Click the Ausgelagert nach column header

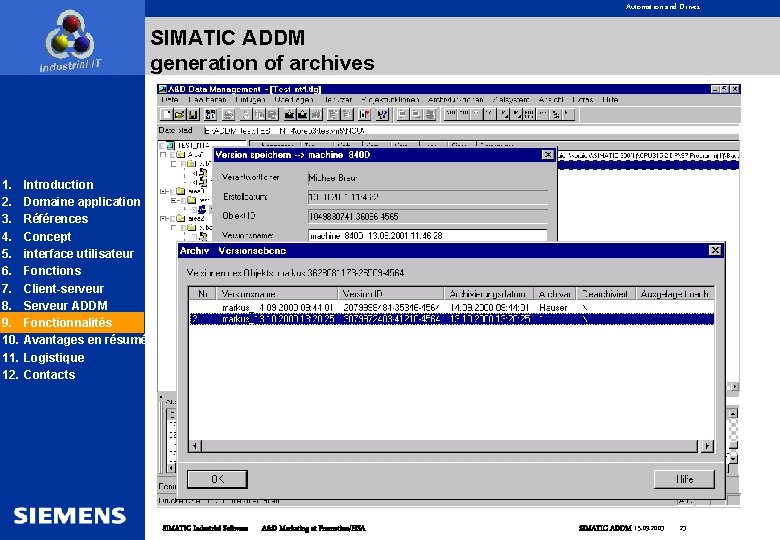pyautogui.click(x=675, y=294)
